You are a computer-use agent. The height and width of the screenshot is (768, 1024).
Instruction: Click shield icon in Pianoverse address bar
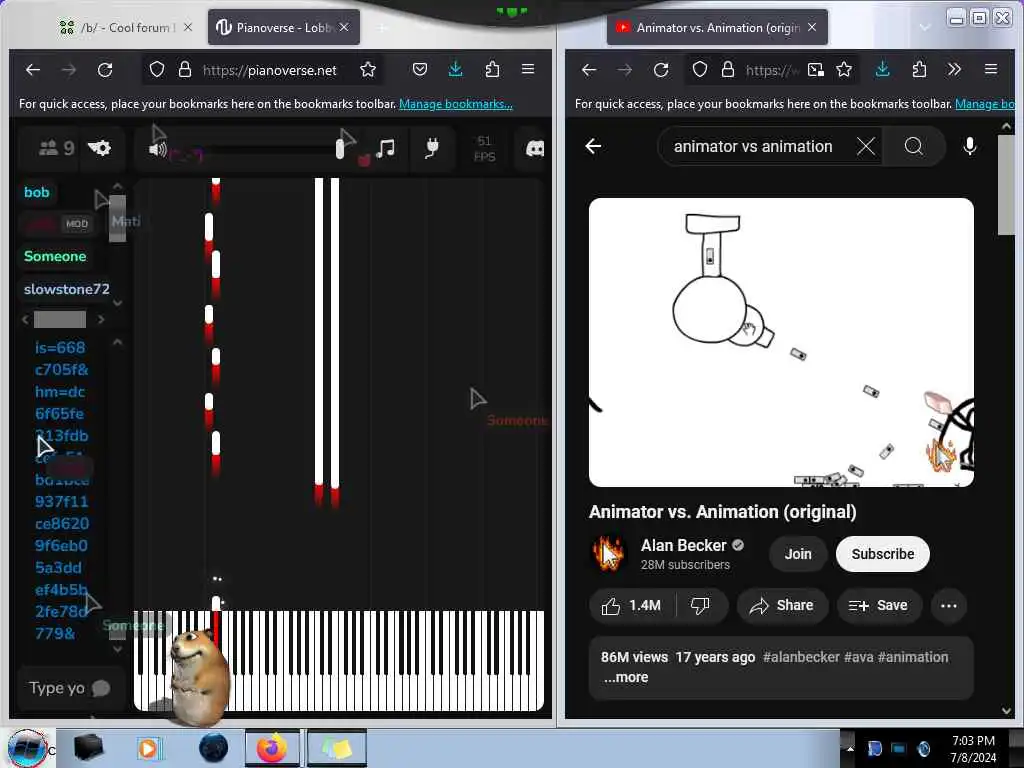(157, 69)
